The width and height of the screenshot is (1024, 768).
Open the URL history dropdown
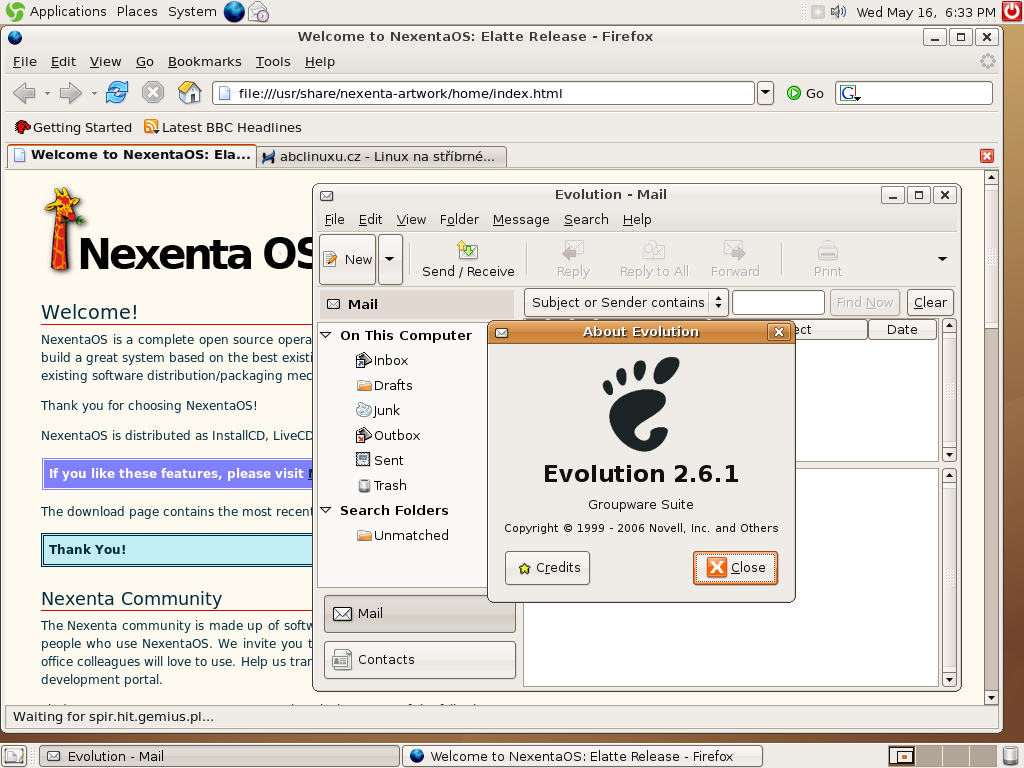[765, 93]
